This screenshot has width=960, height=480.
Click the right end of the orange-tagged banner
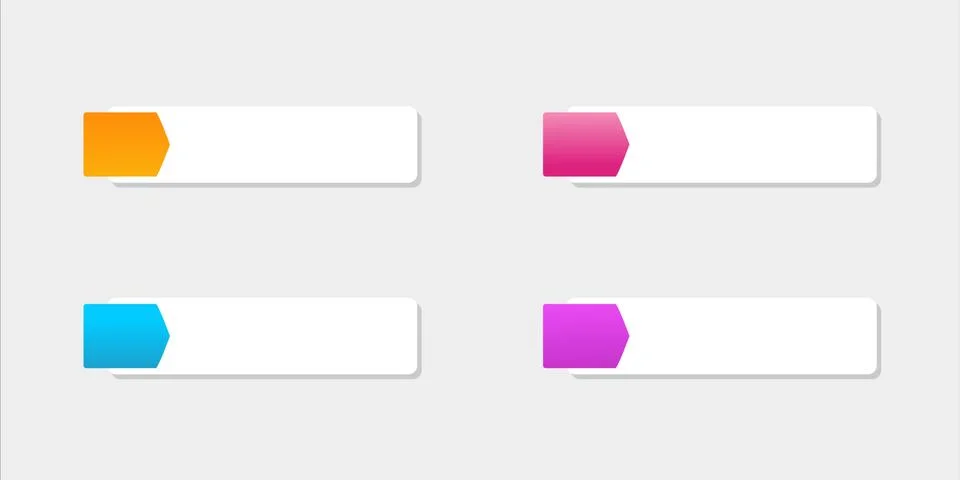click(405, 144)
